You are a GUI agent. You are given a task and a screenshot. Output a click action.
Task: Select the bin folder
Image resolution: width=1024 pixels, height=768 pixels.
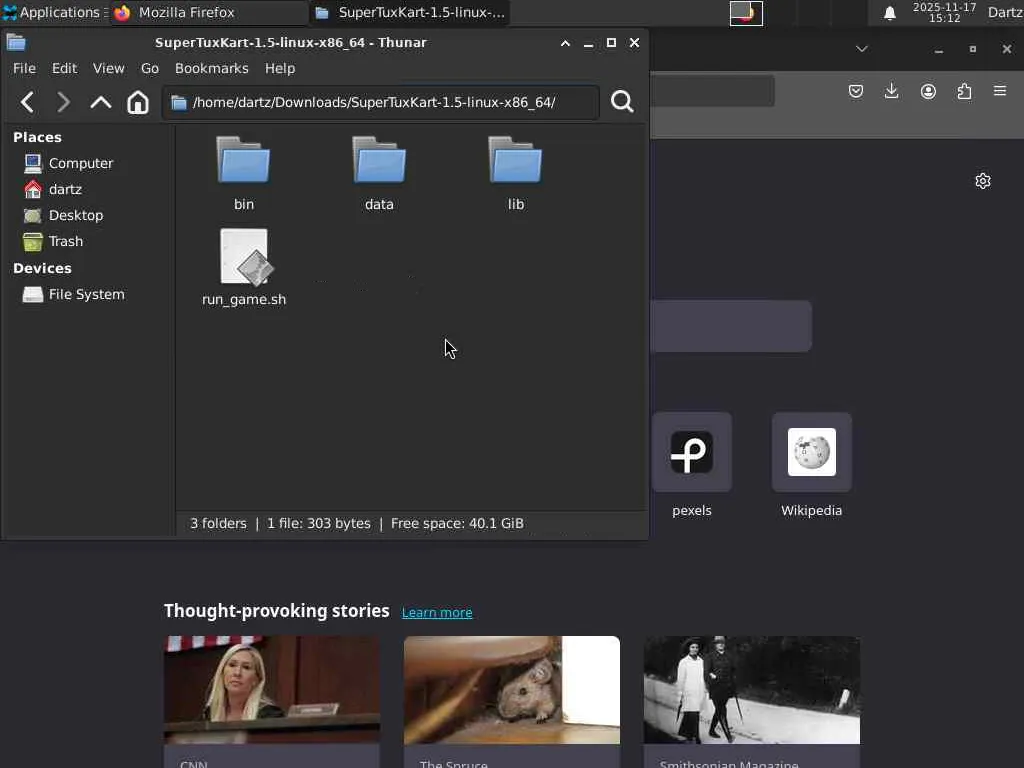(244, 174)
